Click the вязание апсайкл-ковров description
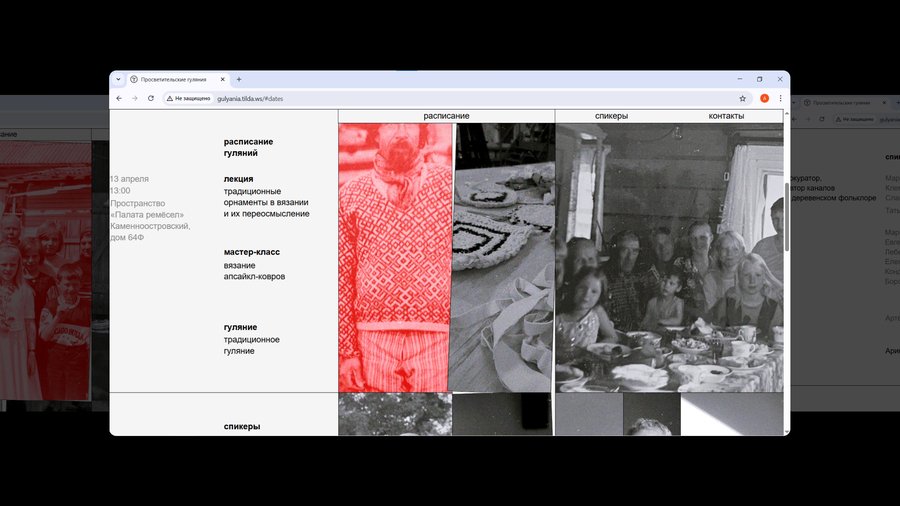The height and width of the screenshot is (506, 900). pos(254,271)
